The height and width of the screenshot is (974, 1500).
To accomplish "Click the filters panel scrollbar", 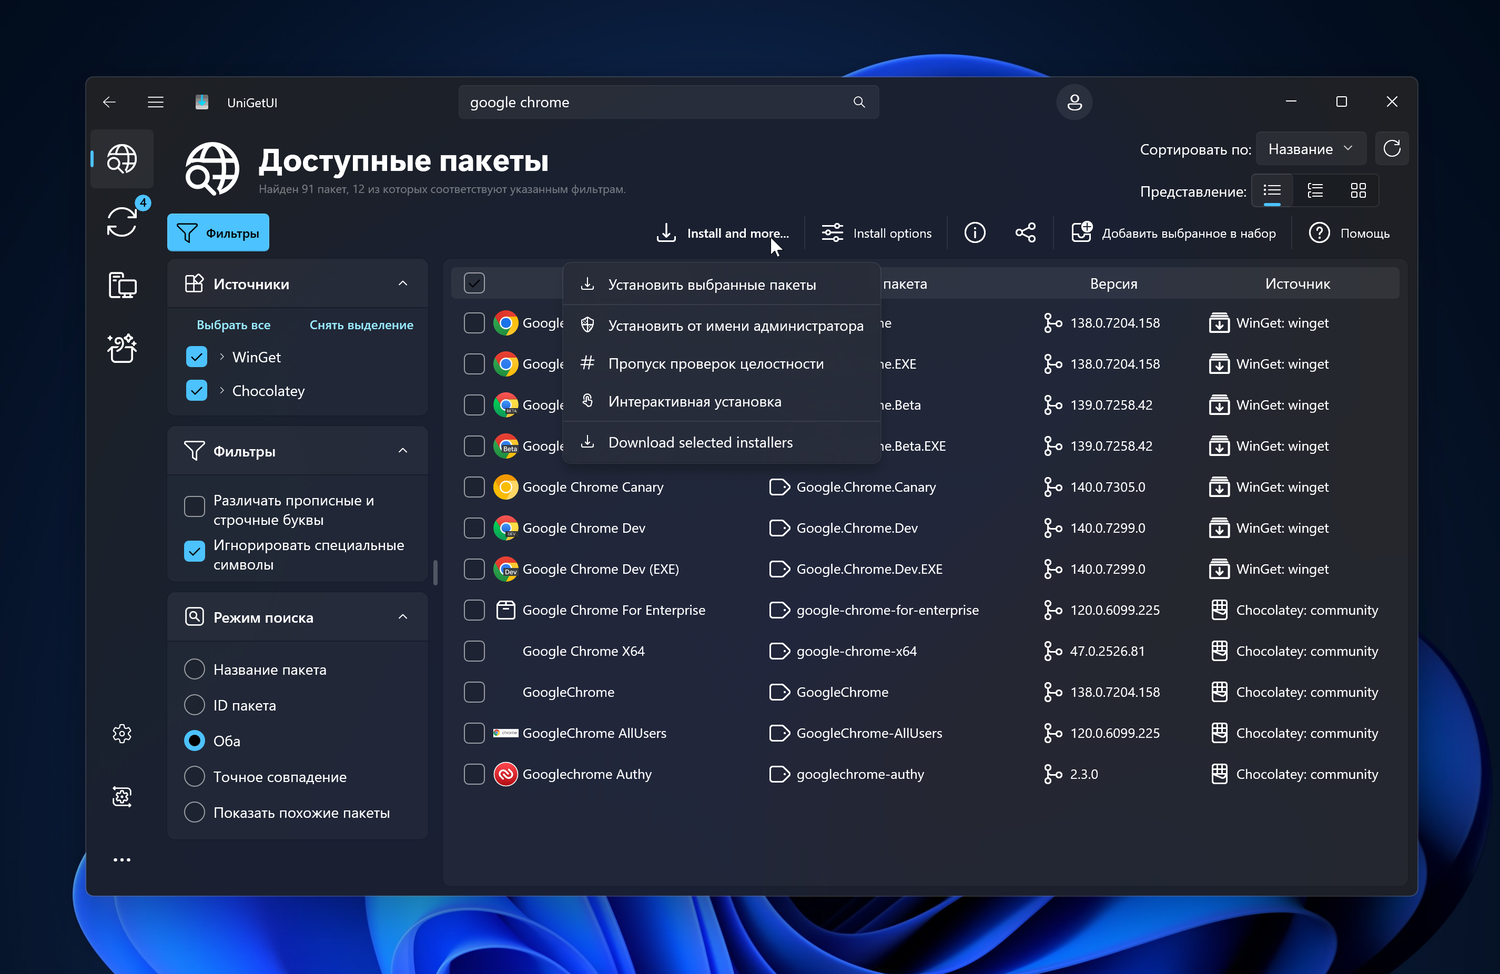I will [x=435, y=573].
